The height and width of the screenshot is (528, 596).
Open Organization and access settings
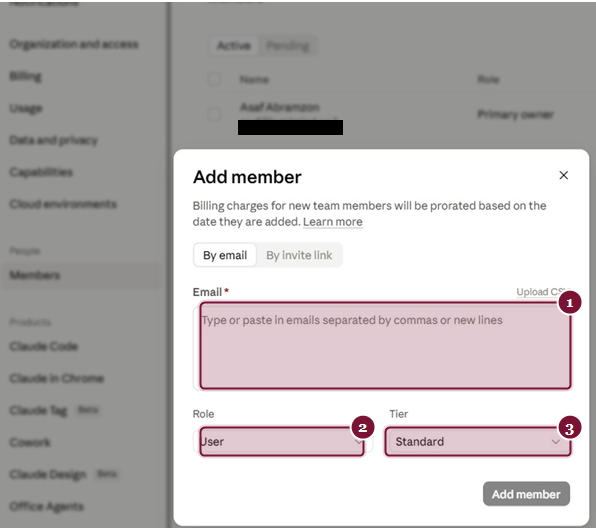pos(74,44)
